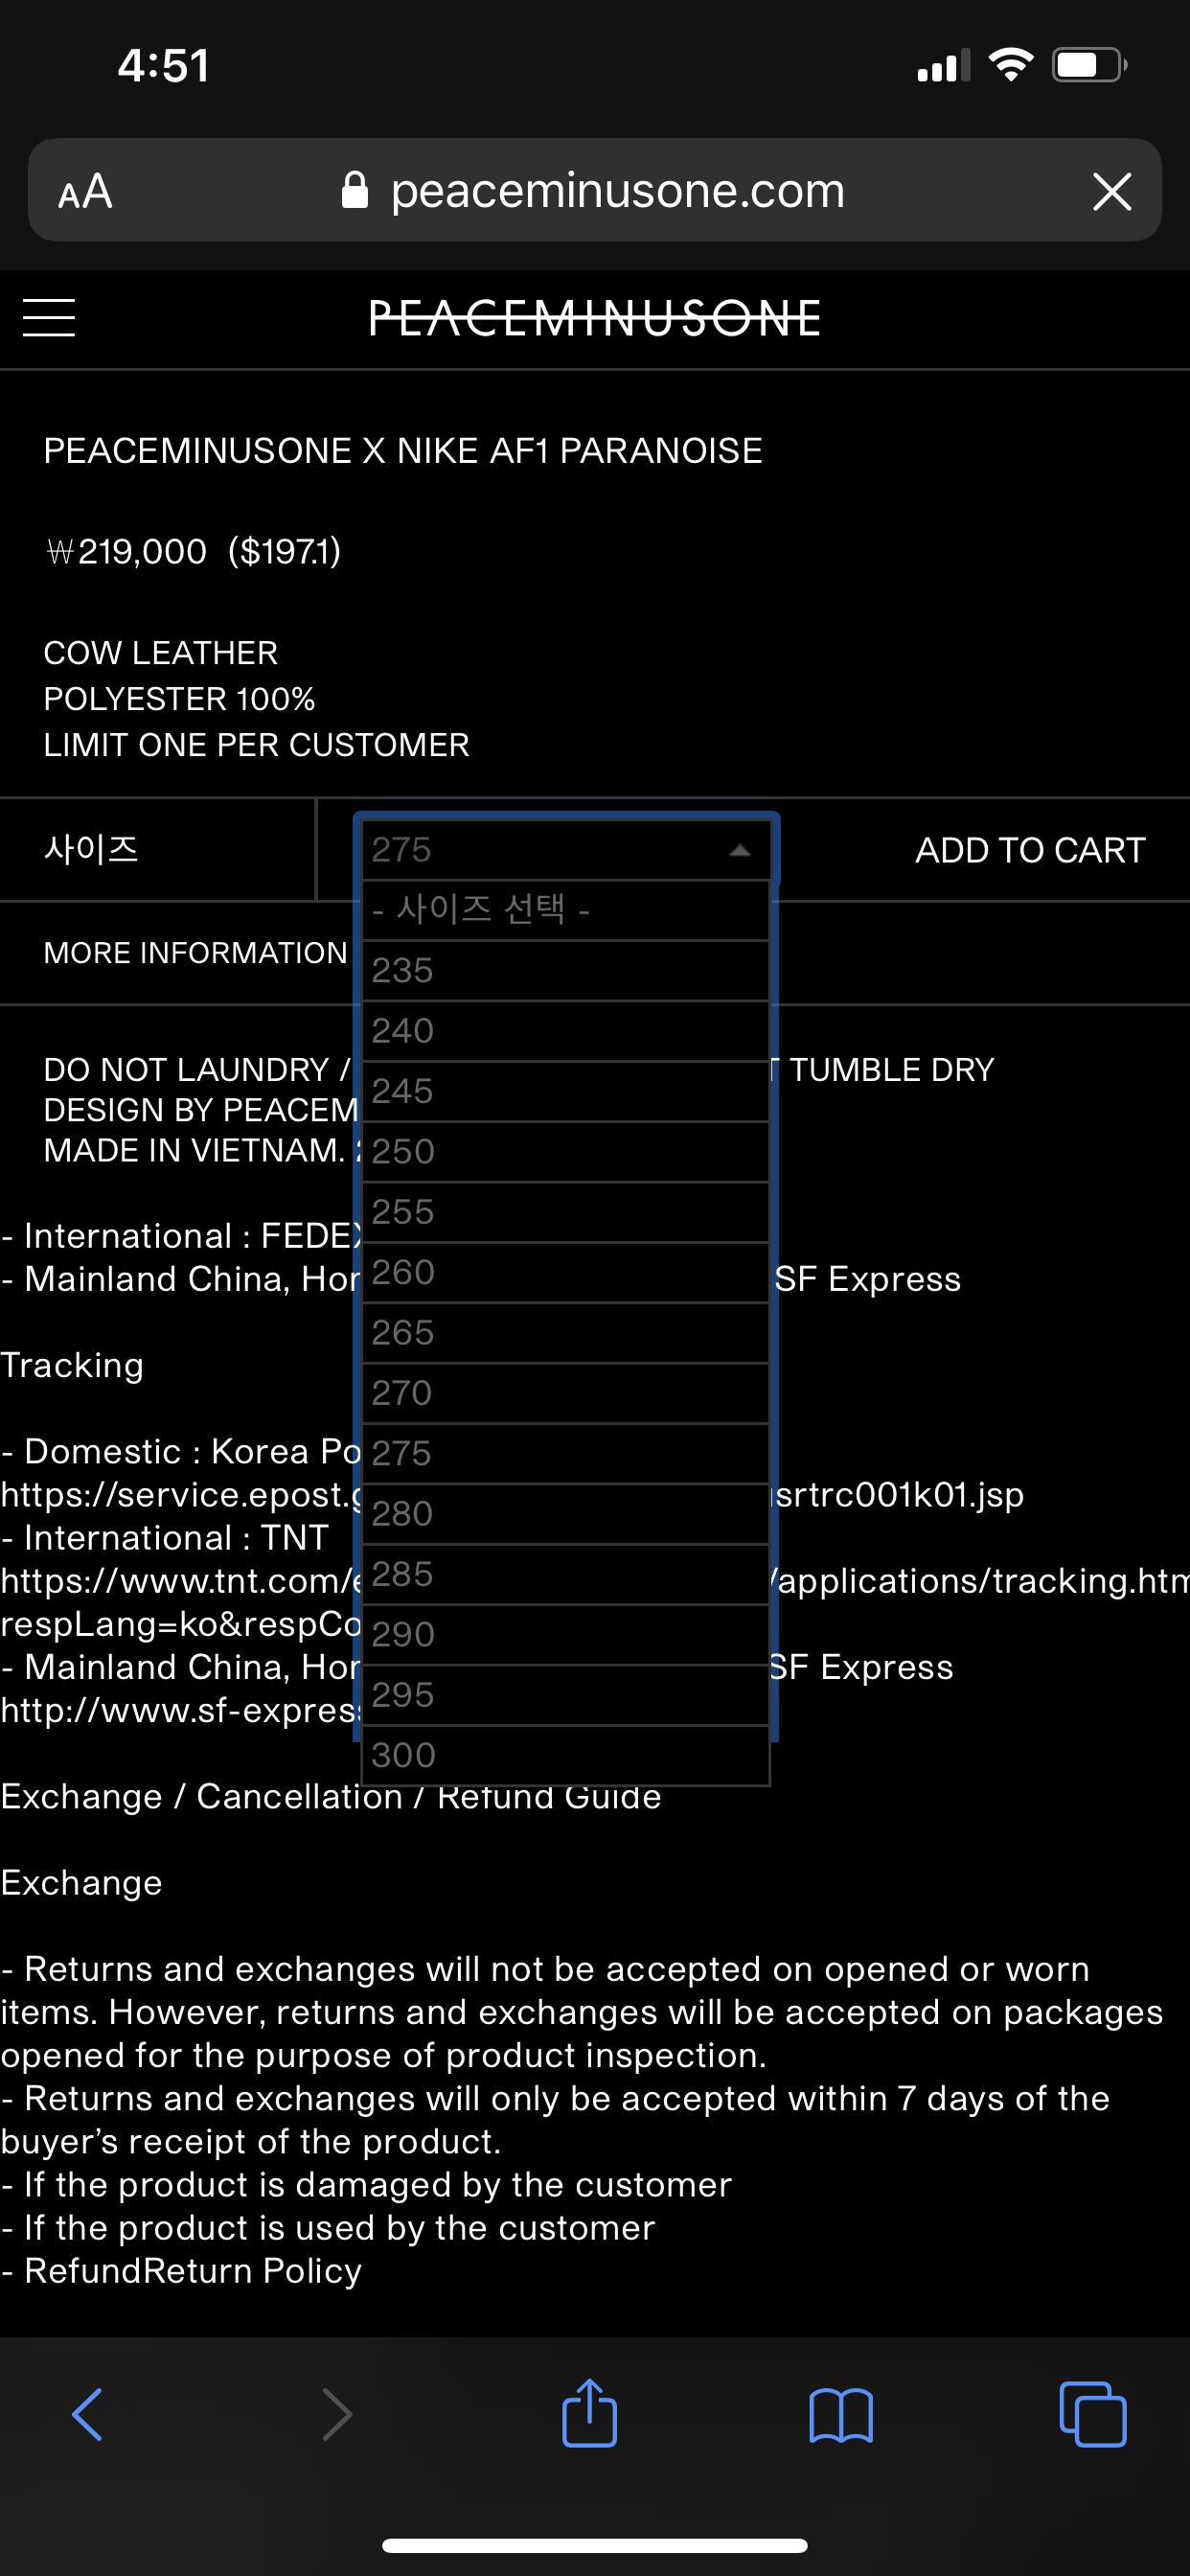The image size is (1190, 2576).
Task: Pick size 285 in the list
Action: (x=566, y=1574)
